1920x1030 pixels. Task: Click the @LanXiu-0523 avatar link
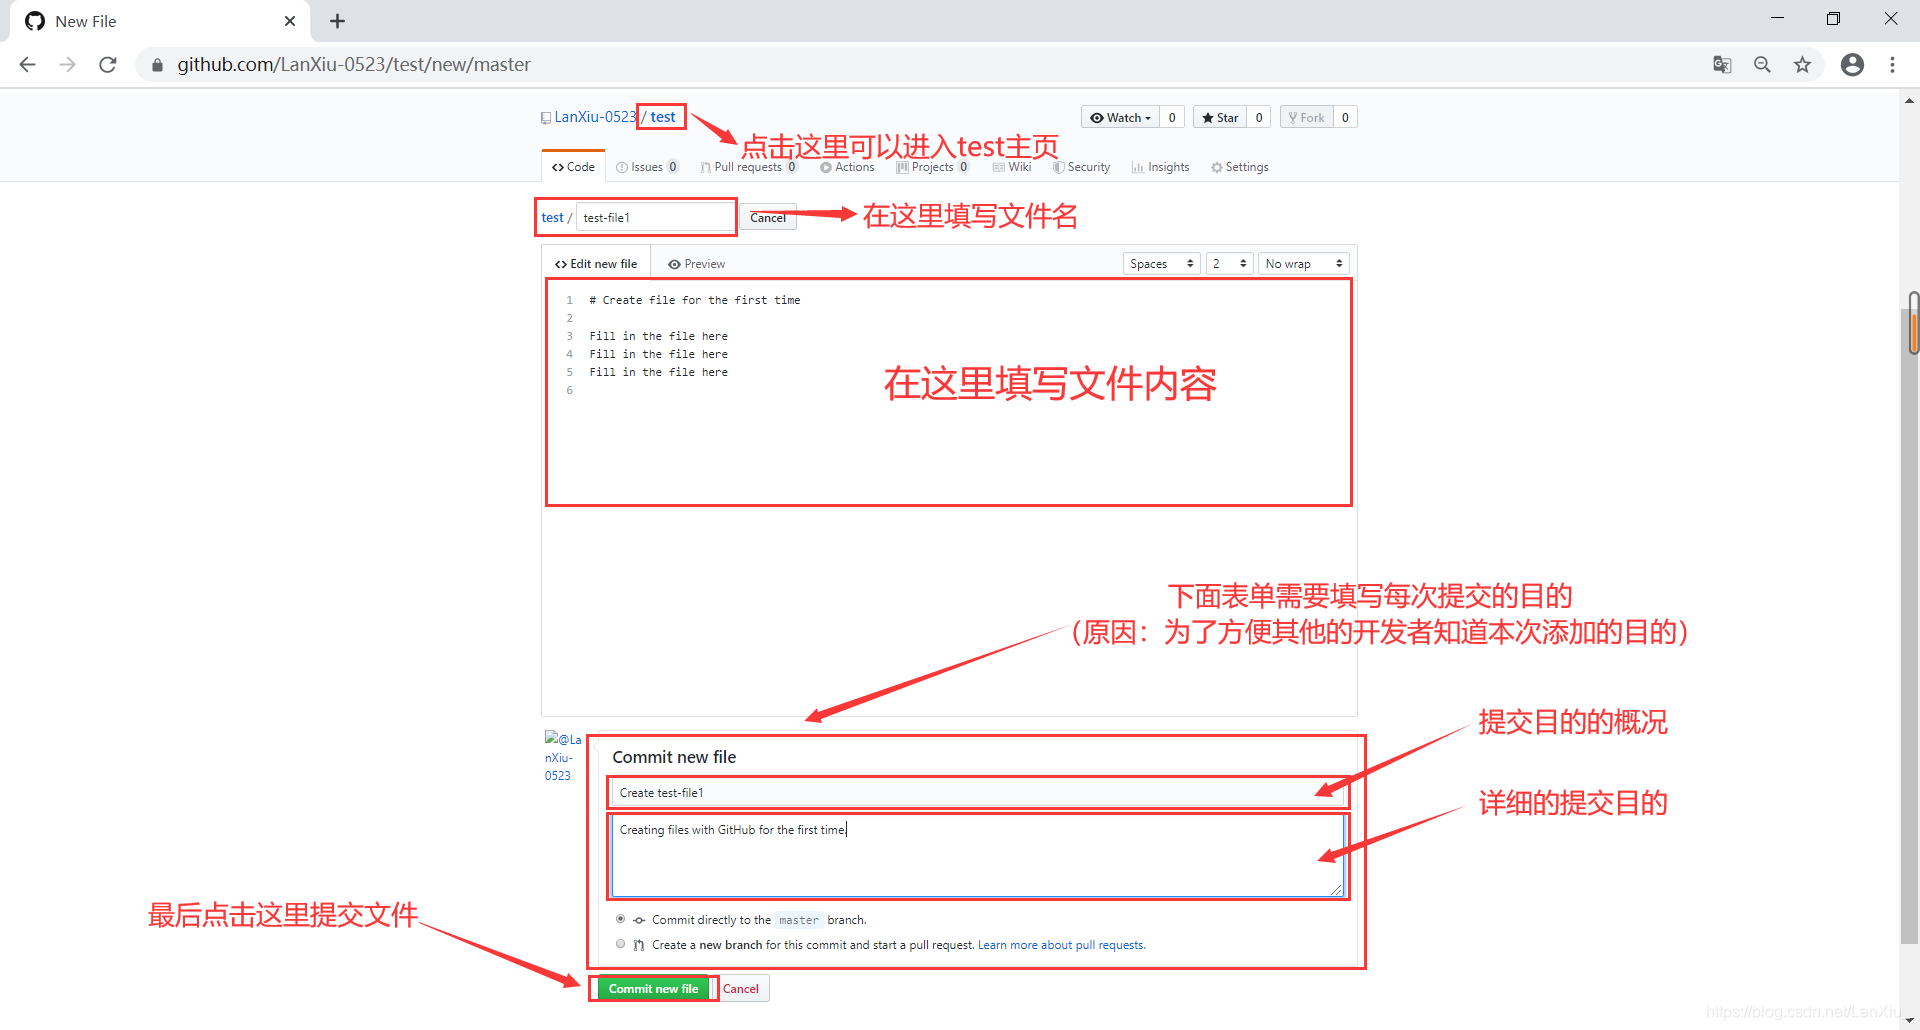click(563, 757)
